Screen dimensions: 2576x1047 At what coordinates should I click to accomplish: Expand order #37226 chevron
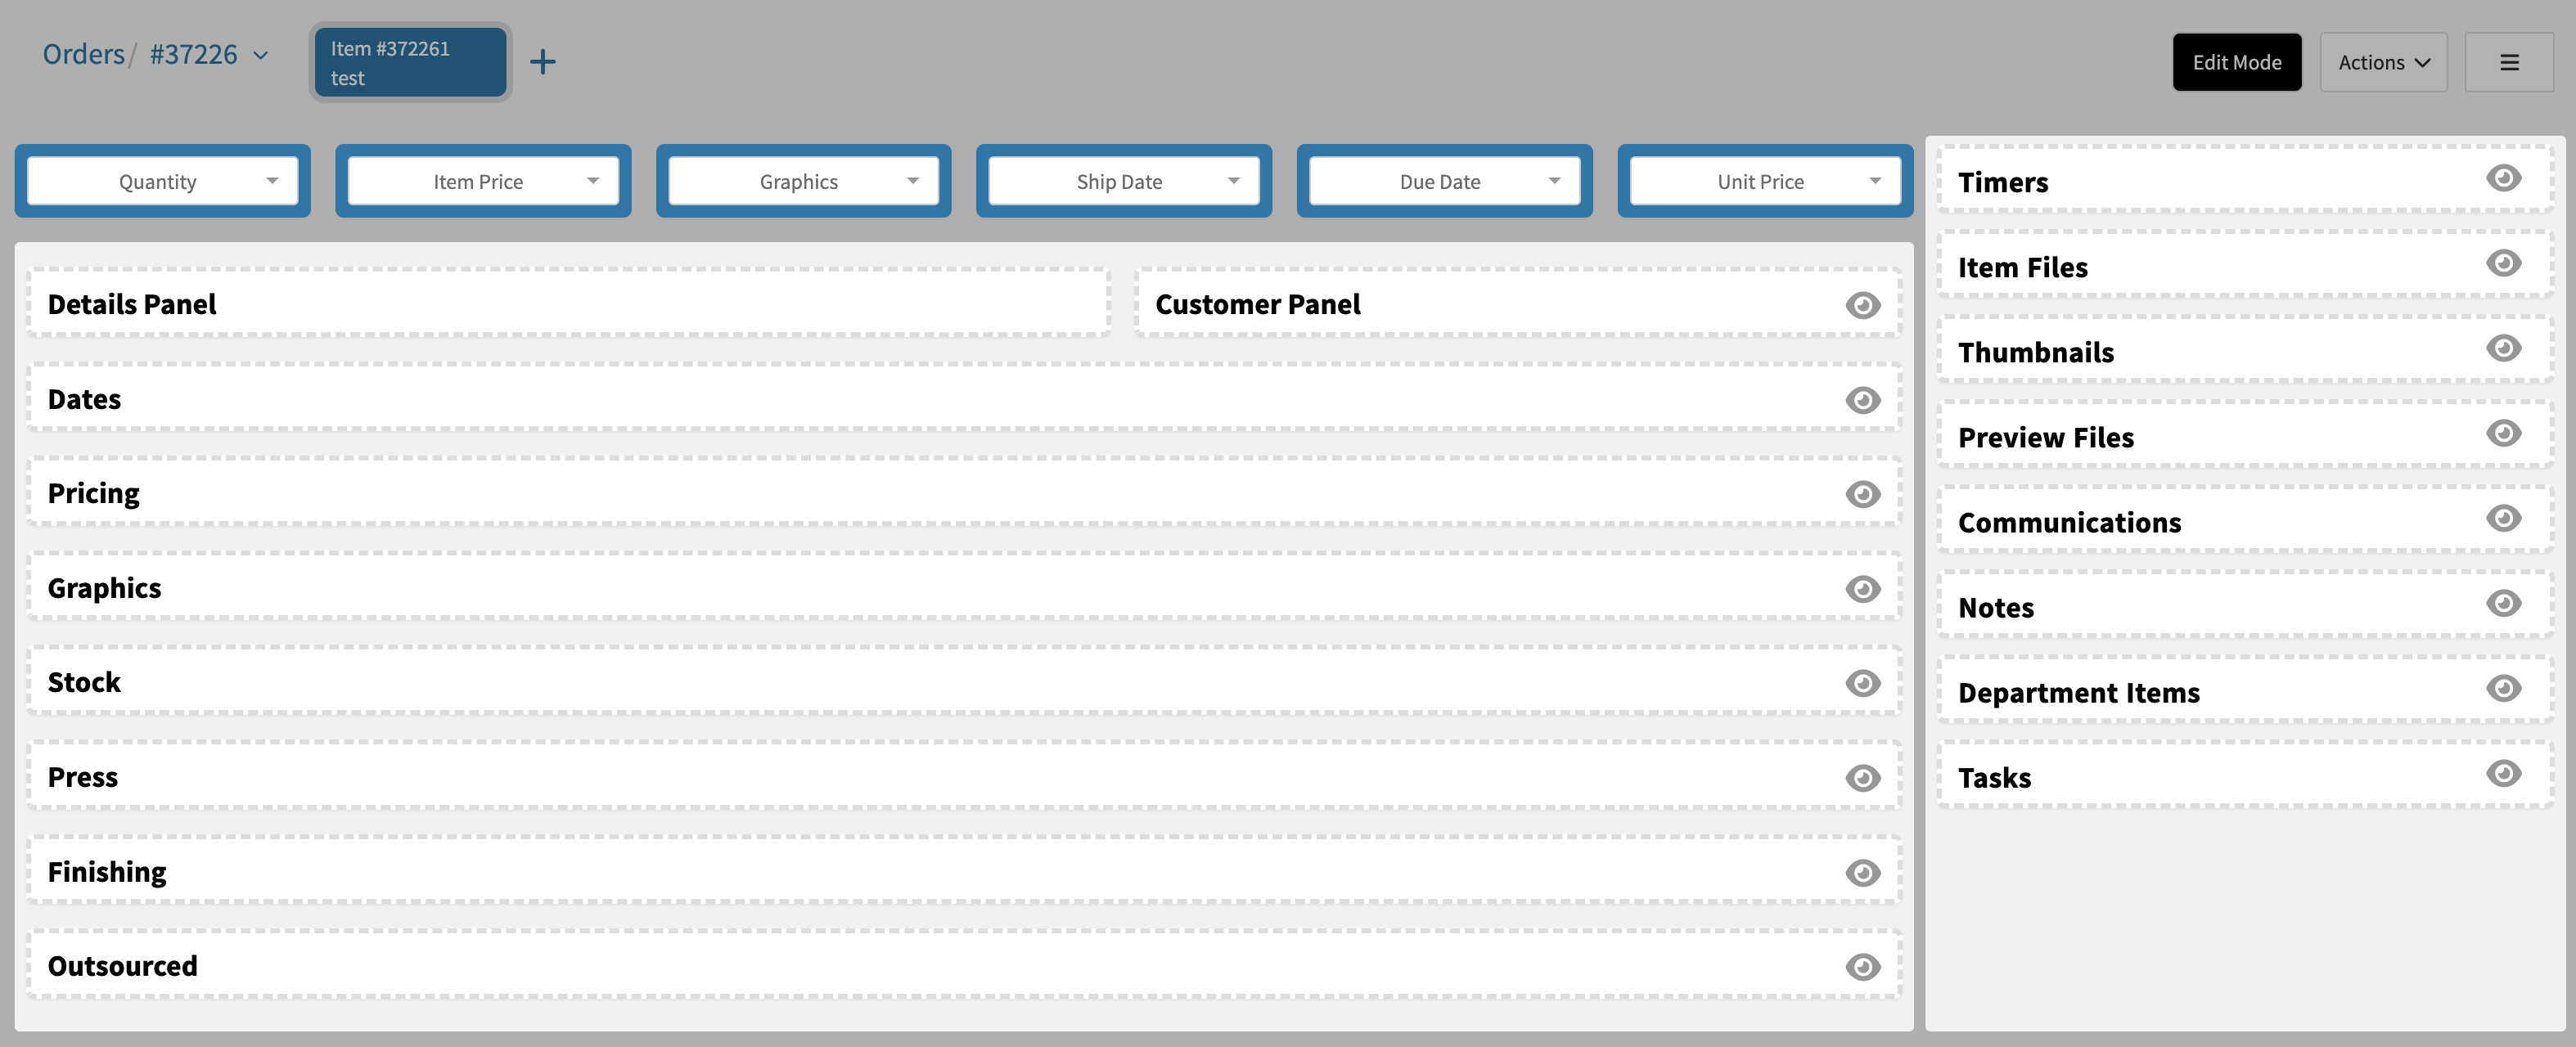click(261, 55)
